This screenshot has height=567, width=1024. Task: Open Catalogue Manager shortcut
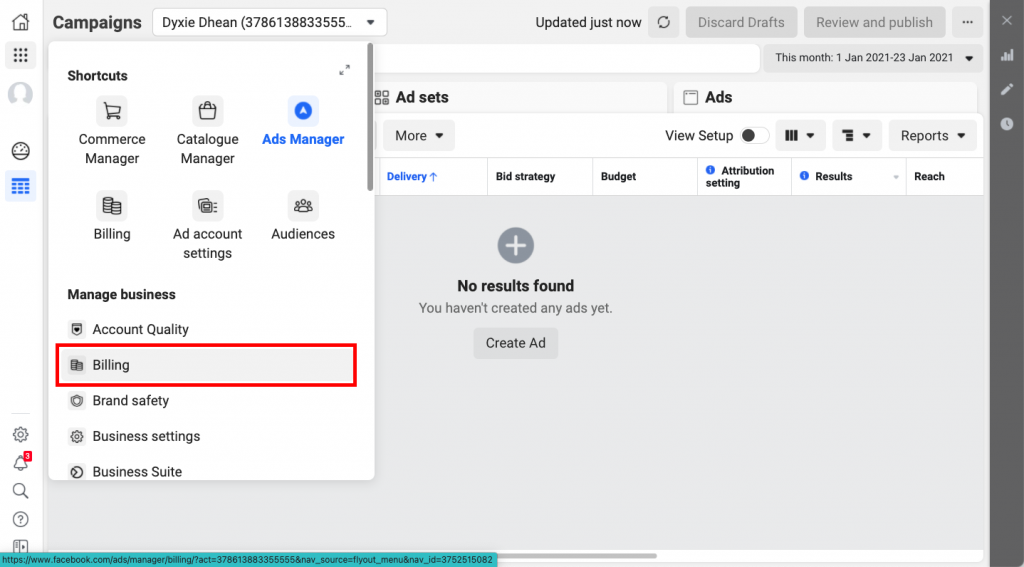coord(207,130)
